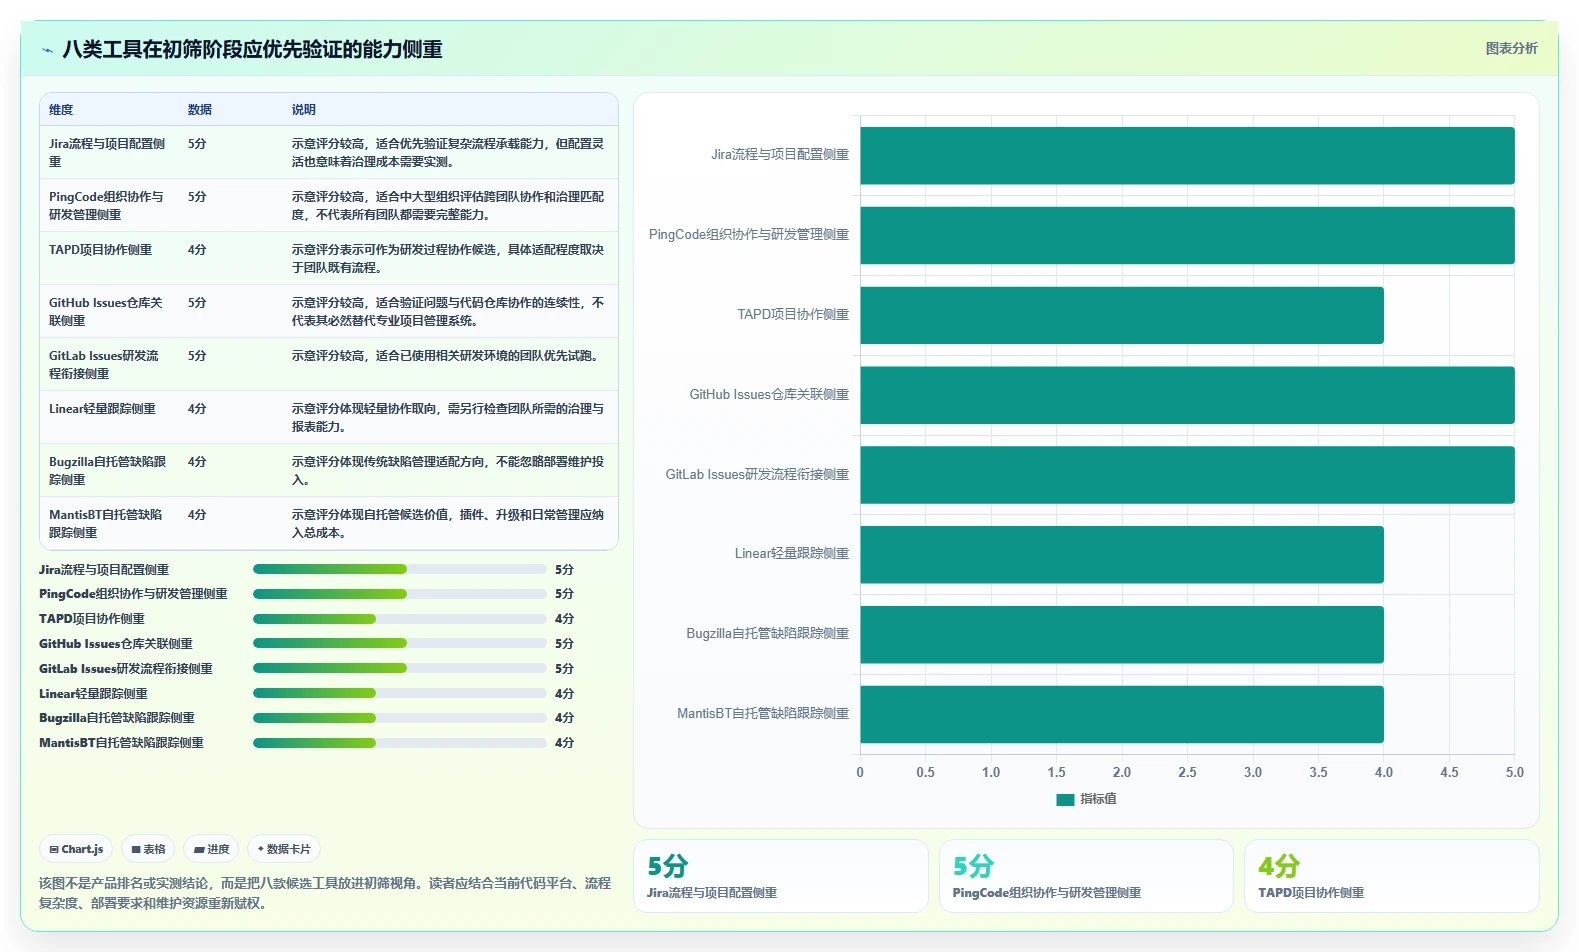Image resolution: width=1579 pixels, height=952 pixels.
Task: Click the GitHub Issues仓库关联侧重 chart bar
Action: click(1187, 395)
